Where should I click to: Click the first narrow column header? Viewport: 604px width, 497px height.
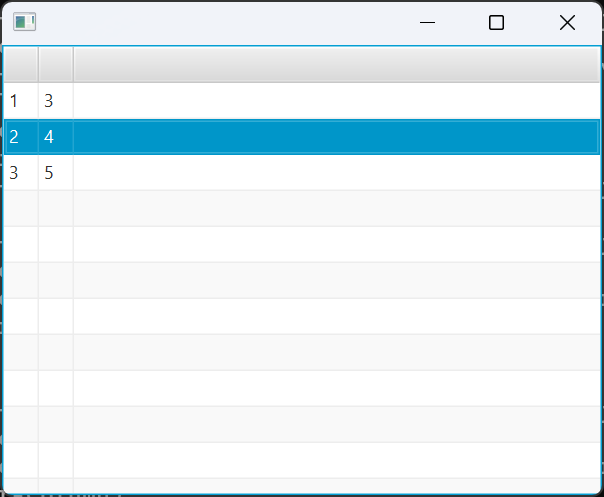pos(21,65)
